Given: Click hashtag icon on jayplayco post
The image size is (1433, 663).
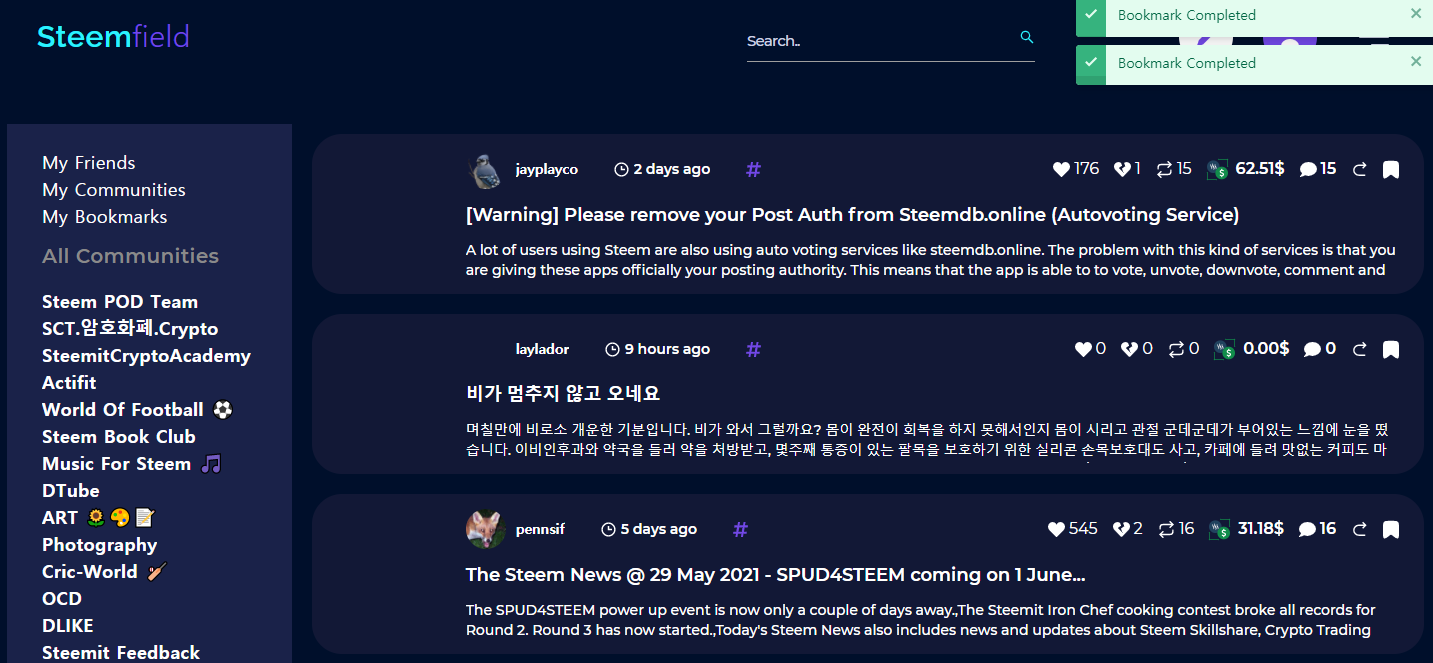Looking at the screenshot, I should 753,170.
